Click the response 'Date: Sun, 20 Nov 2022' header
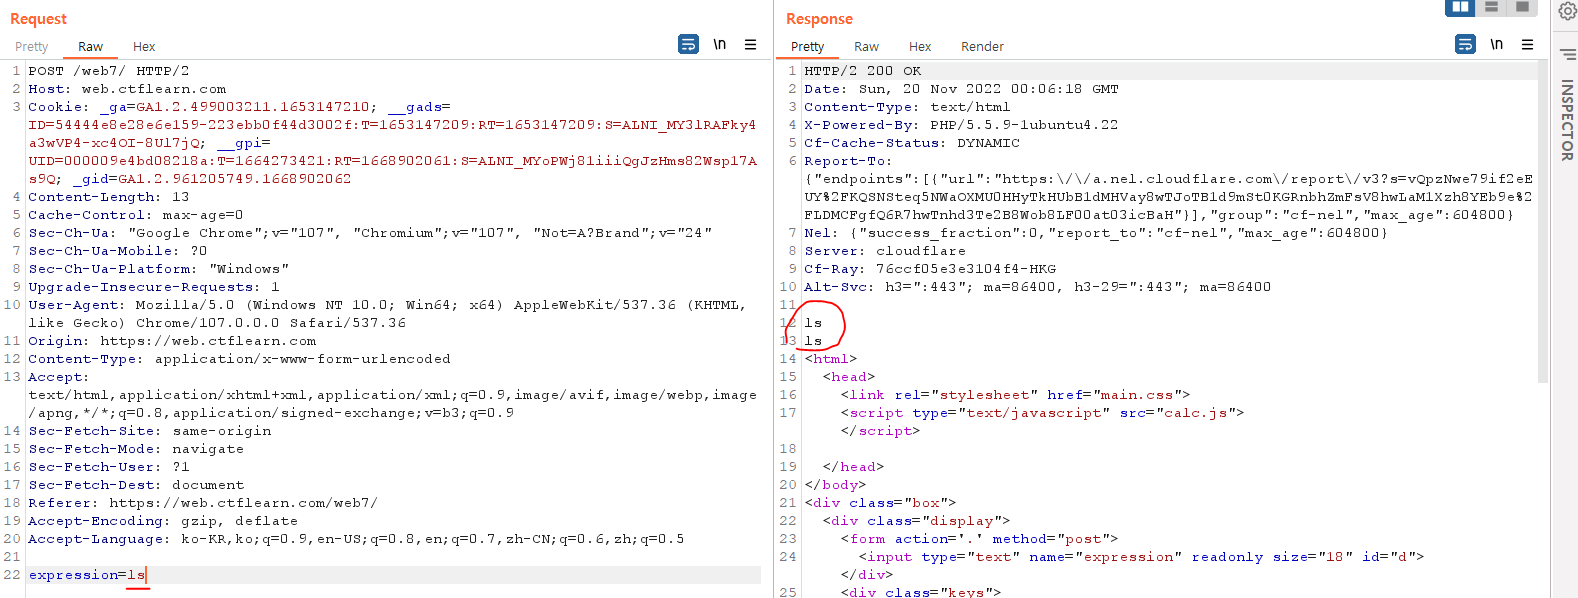 961,89
